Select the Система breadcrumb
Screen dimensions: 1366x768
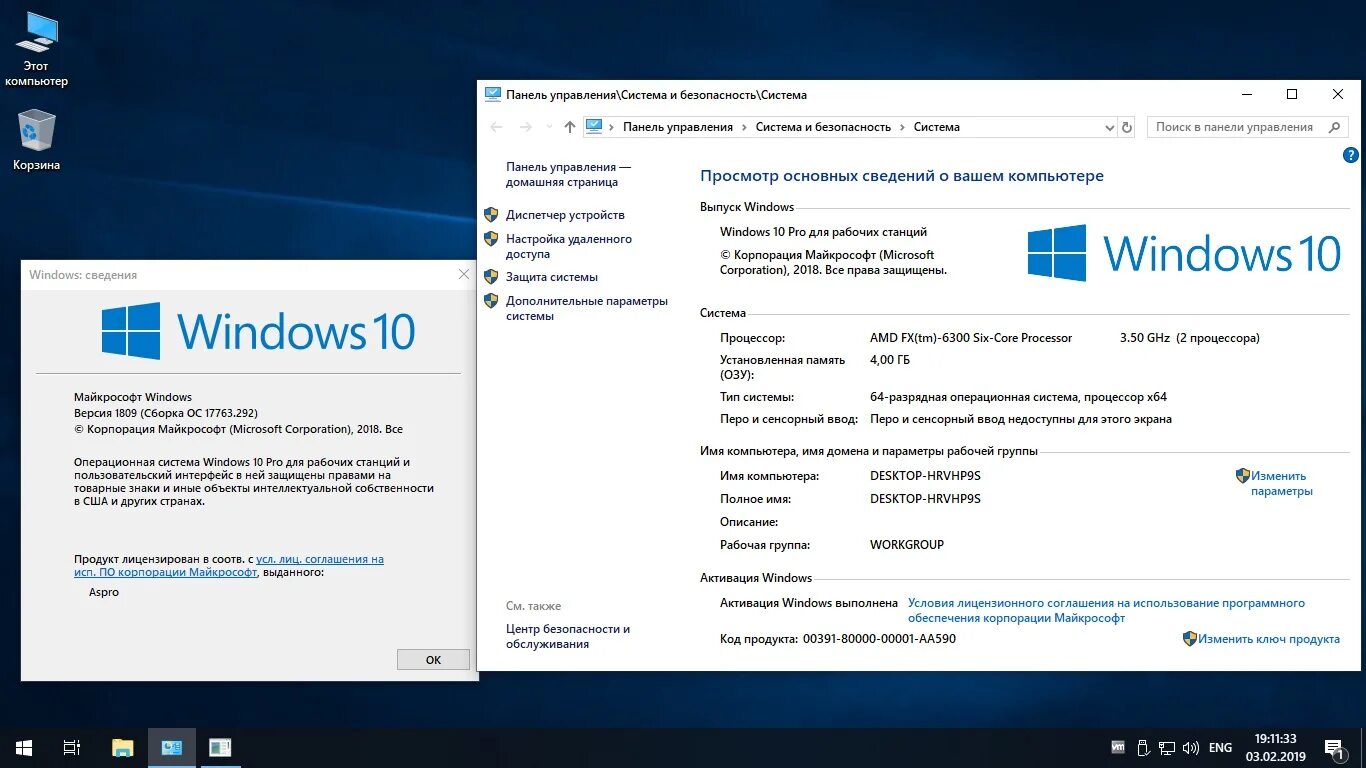pyautogui.click(x=936, y=127)
